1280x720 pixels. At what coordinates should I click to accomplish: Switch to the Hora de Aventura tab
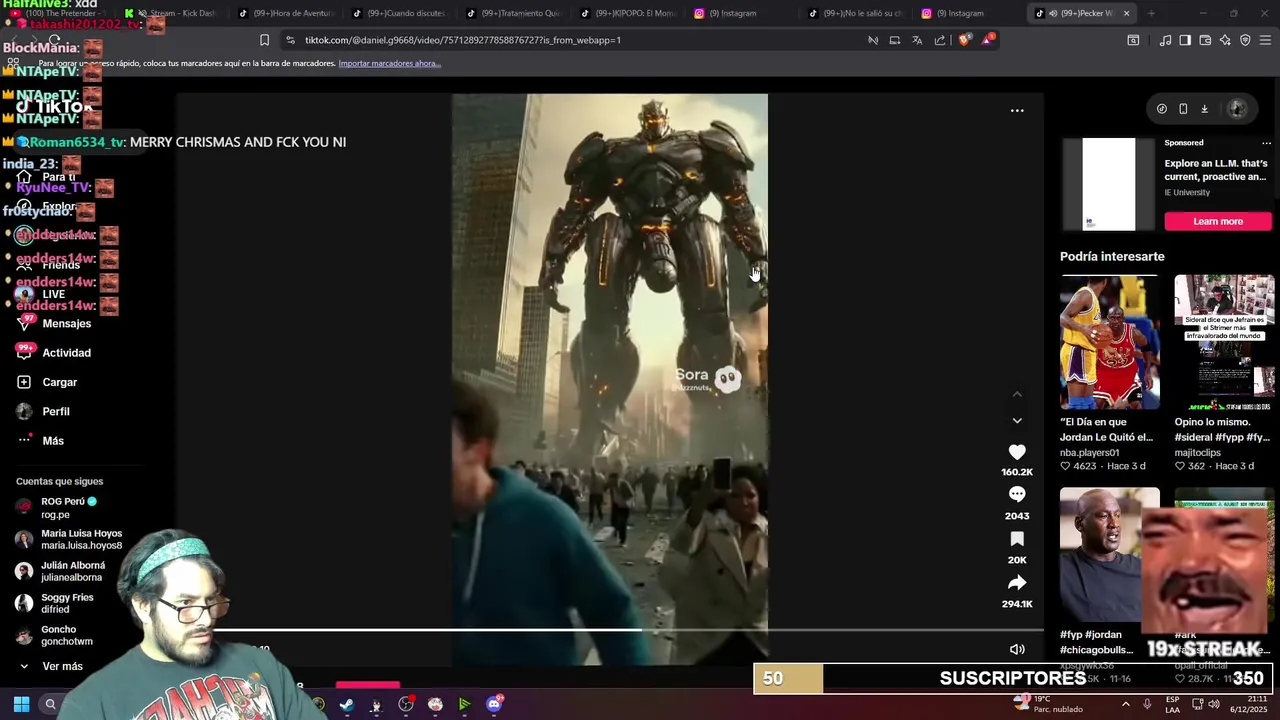[286, 13]
